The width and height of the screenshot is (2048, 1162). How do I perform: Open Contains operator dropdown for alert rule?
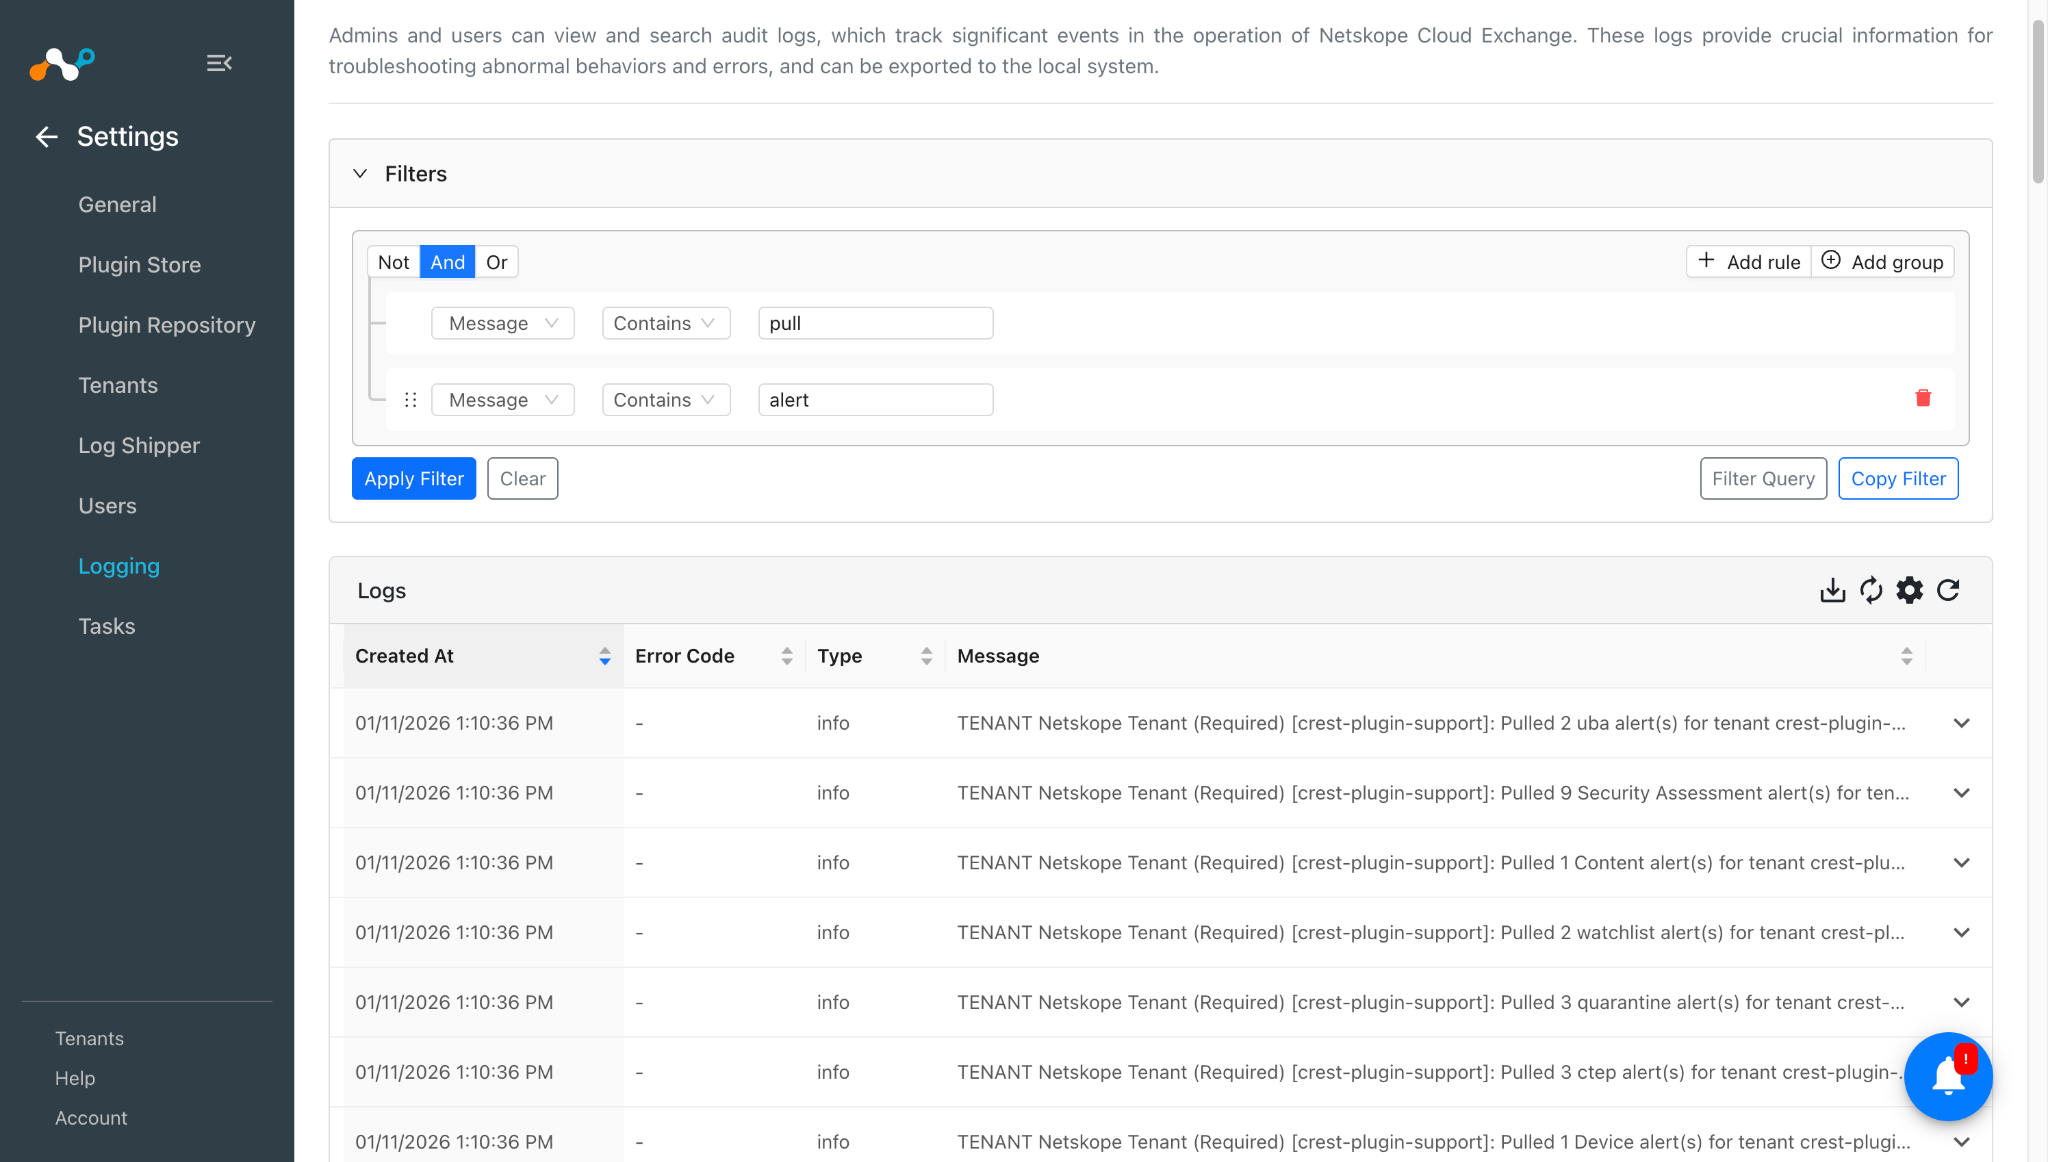tap(666, 400)
